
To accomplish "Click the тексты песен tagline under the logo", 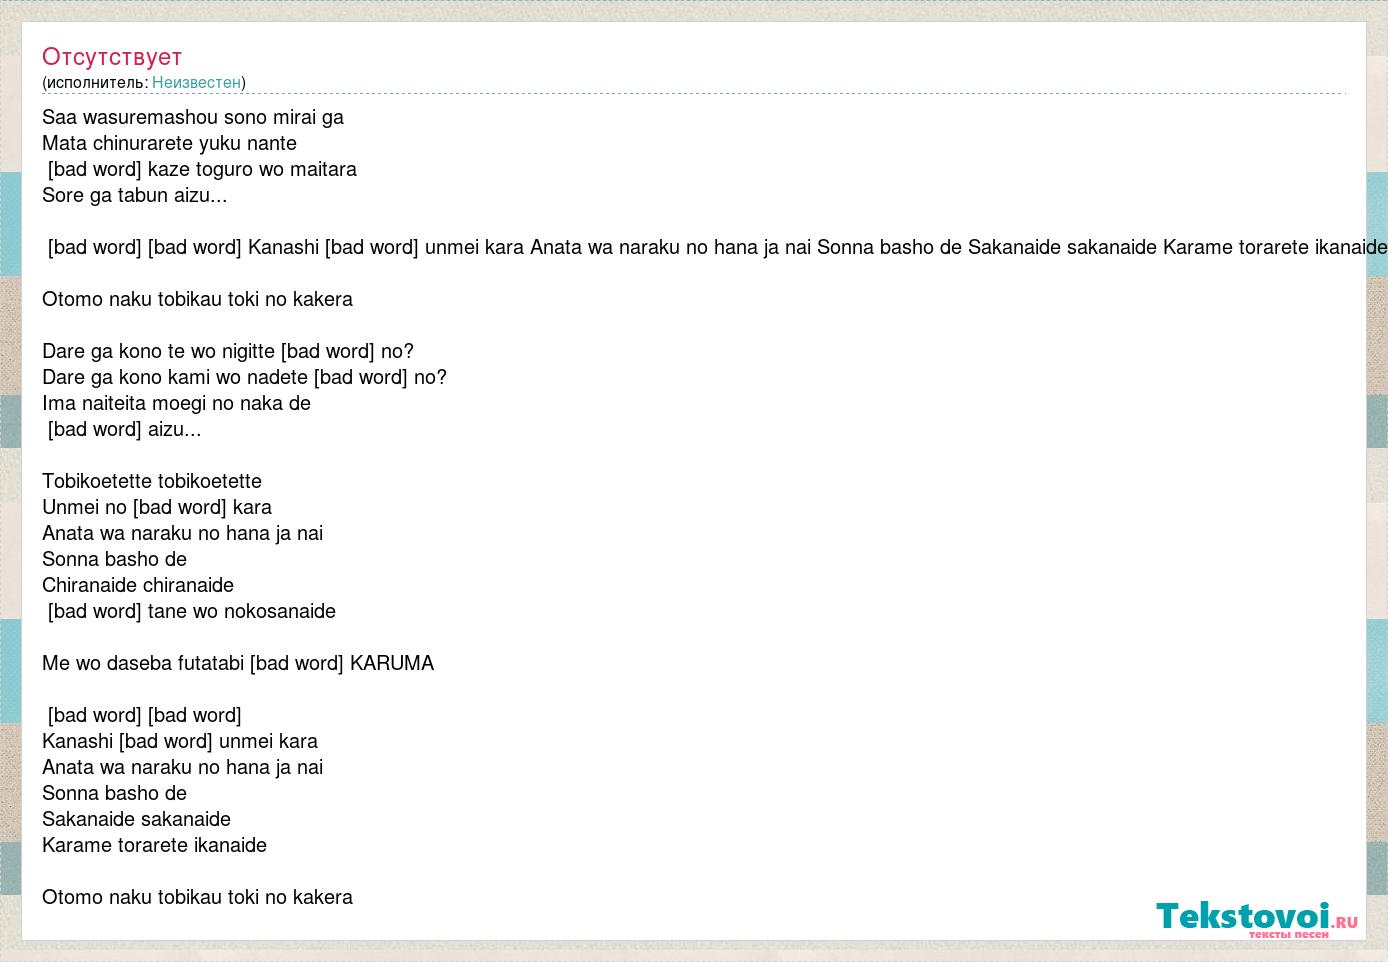I will point(1288,934).
